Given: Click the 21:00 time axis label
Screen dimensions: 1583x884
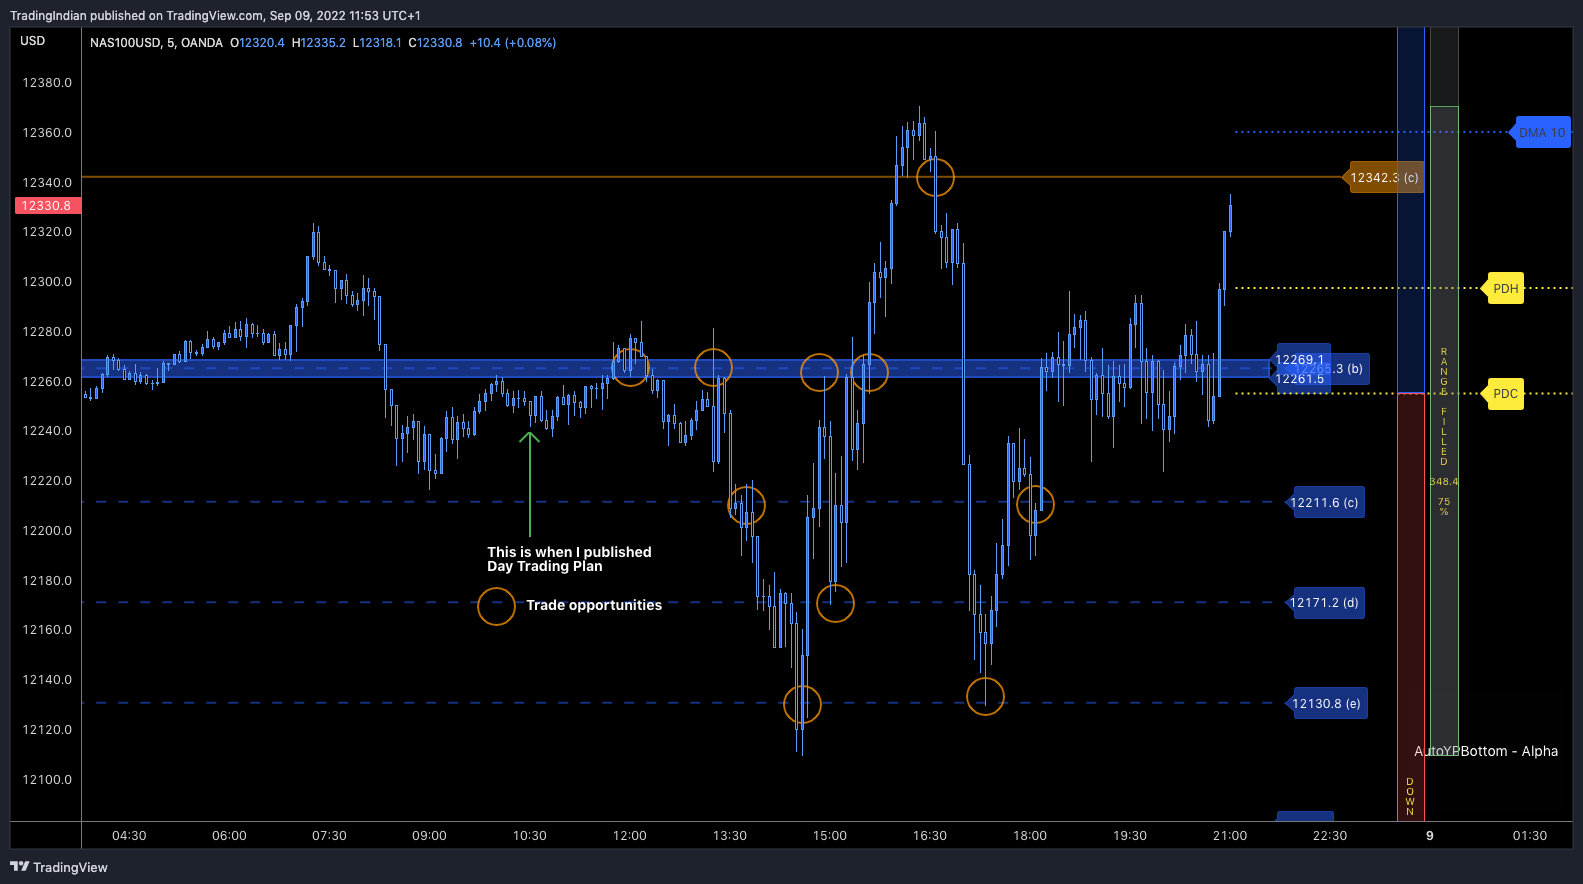Looking at the screenshot, I should pos(1230,836).
